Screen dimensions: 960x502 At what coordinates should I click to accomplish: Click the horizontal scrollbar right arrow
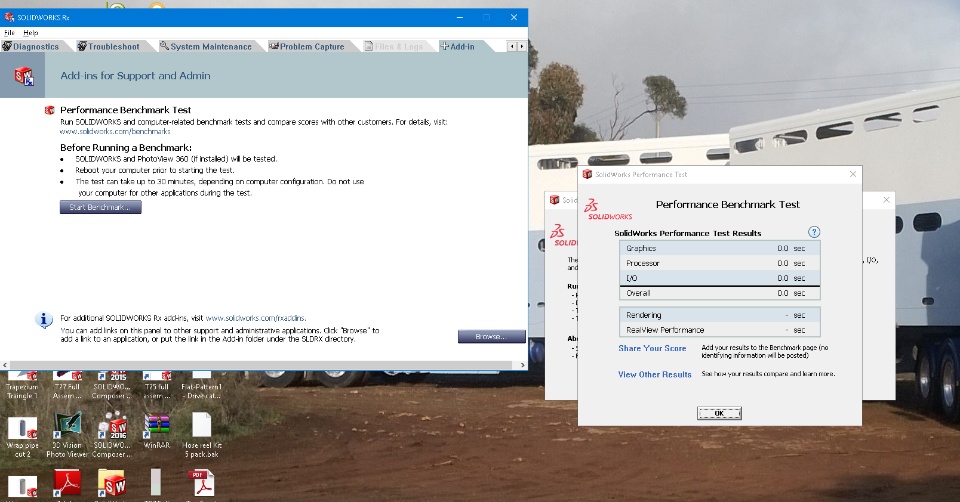523,365
